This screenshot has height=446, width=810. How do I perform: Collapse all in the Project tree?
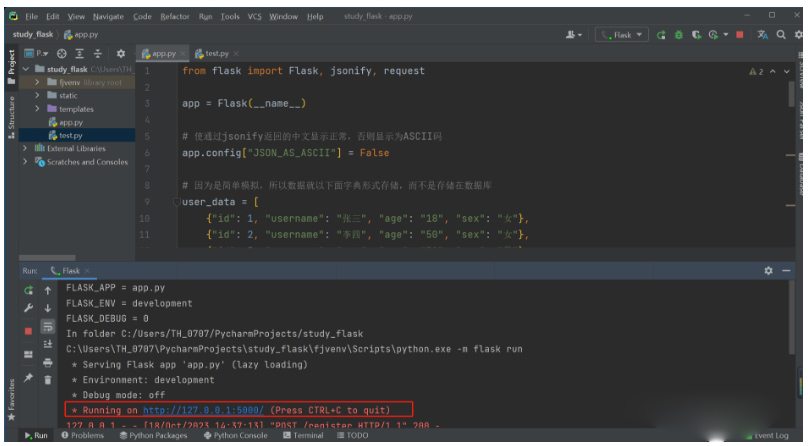coord(98,53)
